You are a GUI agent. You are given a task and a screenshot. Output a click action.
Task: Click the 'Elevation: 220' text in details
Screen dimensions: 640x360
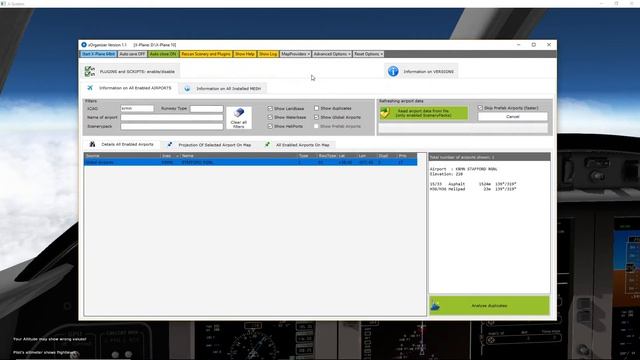click(446, 174)
